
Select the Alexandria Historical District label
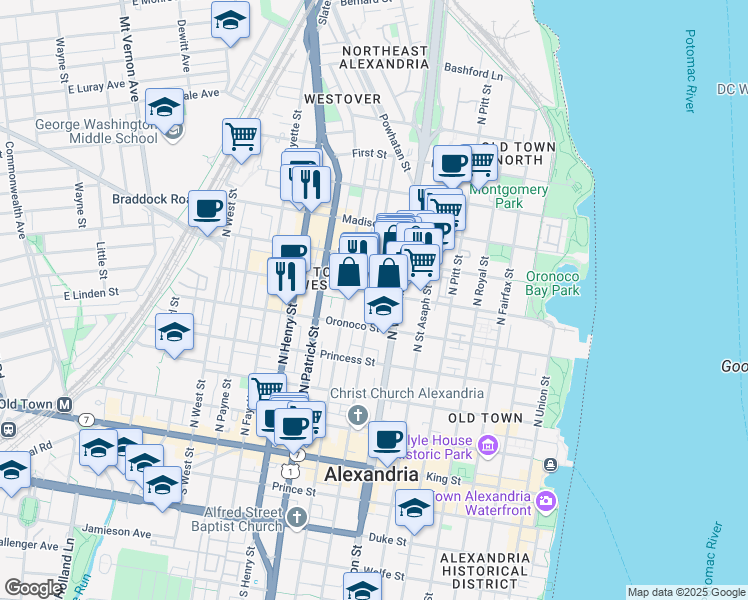click(485, 571)
